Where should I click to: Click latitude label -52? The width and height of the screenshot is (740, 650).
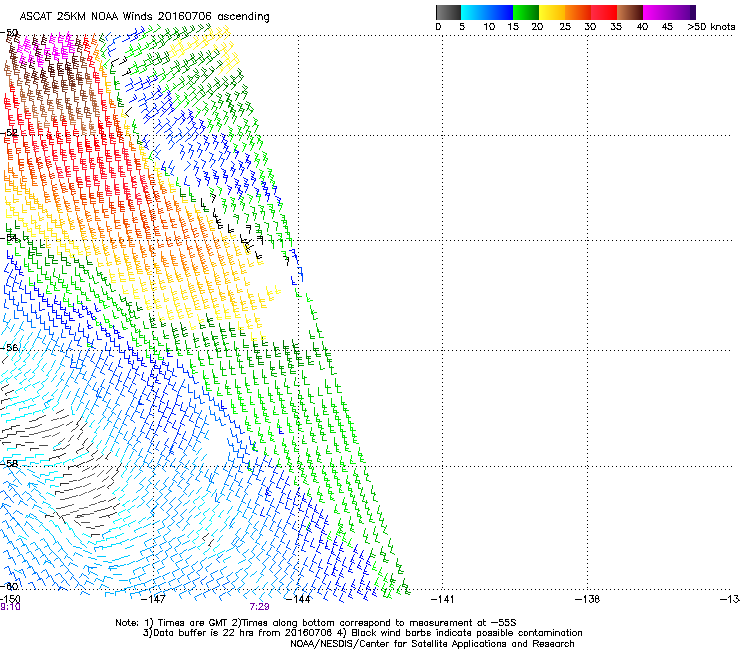(x=9, y=133)
